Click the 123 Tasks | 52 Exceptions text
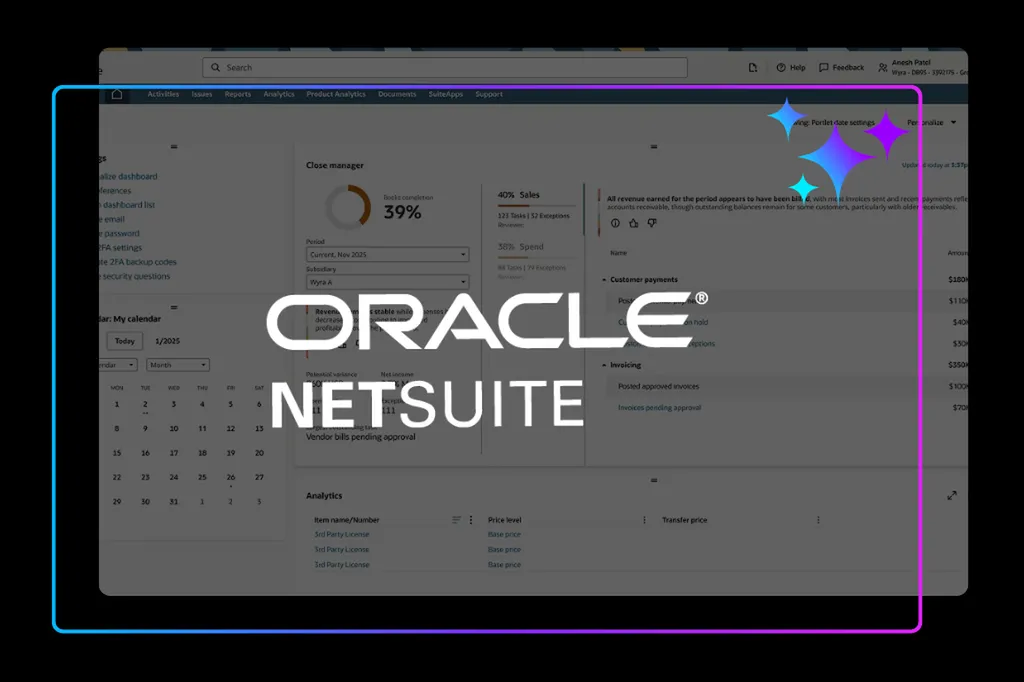 (x=534, y=216)
